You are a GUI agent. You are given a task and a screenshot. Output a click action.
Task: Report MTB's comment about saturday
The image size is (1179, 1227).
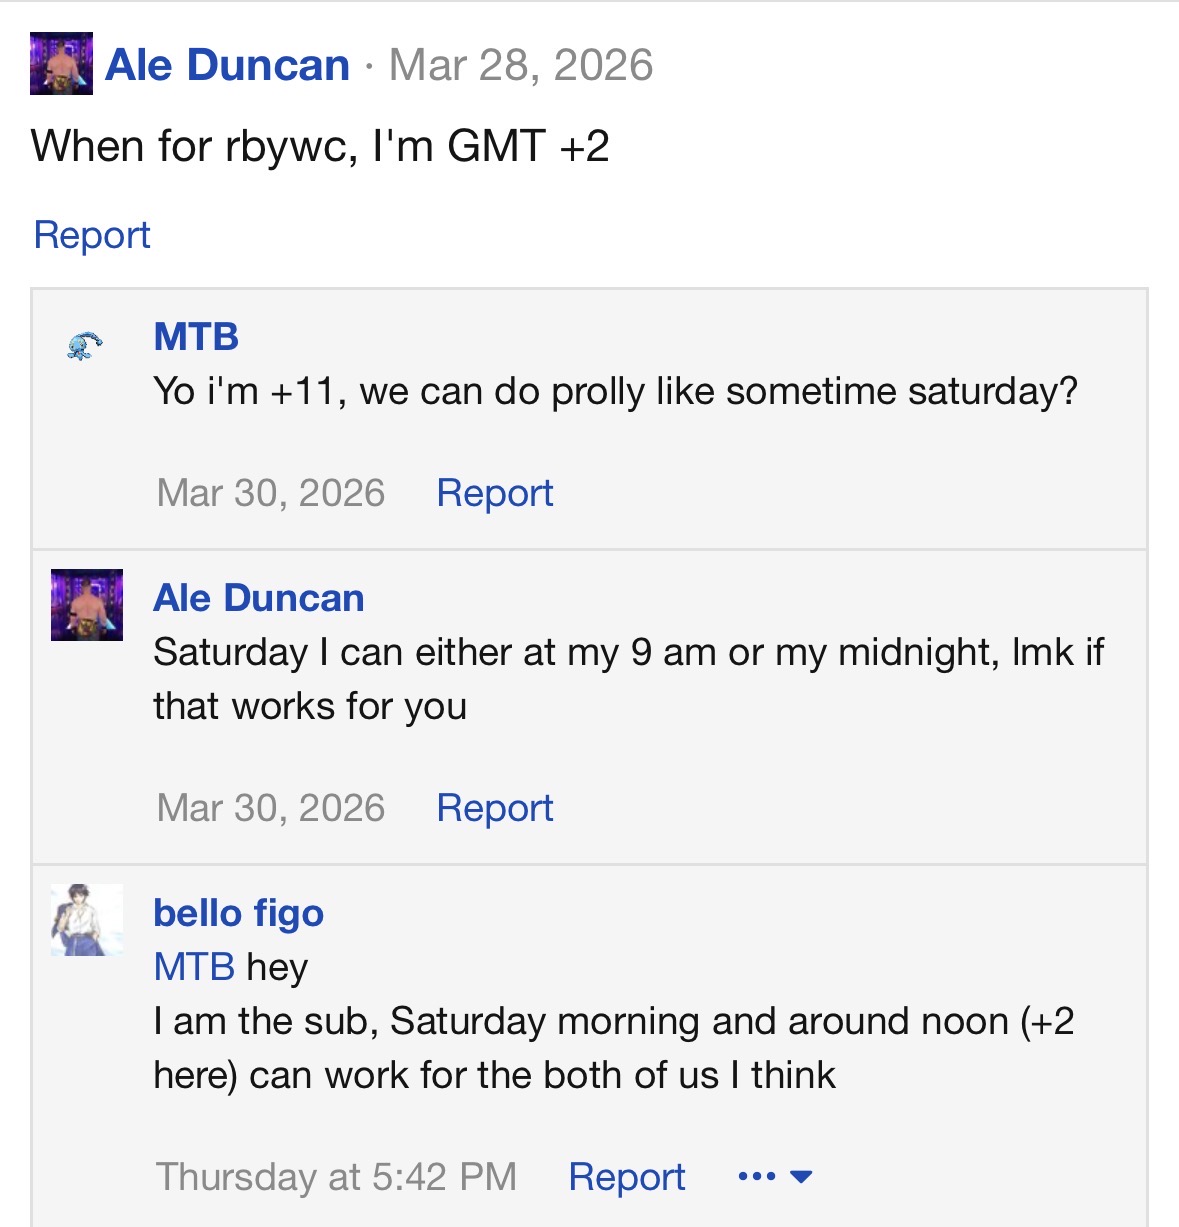click(495, 493)
